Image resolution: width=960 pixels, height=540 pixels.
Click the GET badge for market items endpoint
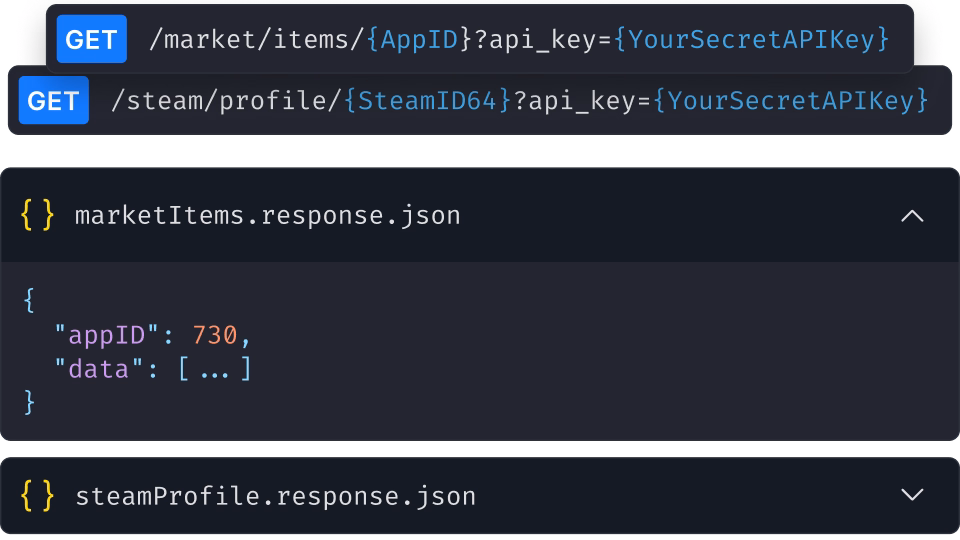pos(91,40)
